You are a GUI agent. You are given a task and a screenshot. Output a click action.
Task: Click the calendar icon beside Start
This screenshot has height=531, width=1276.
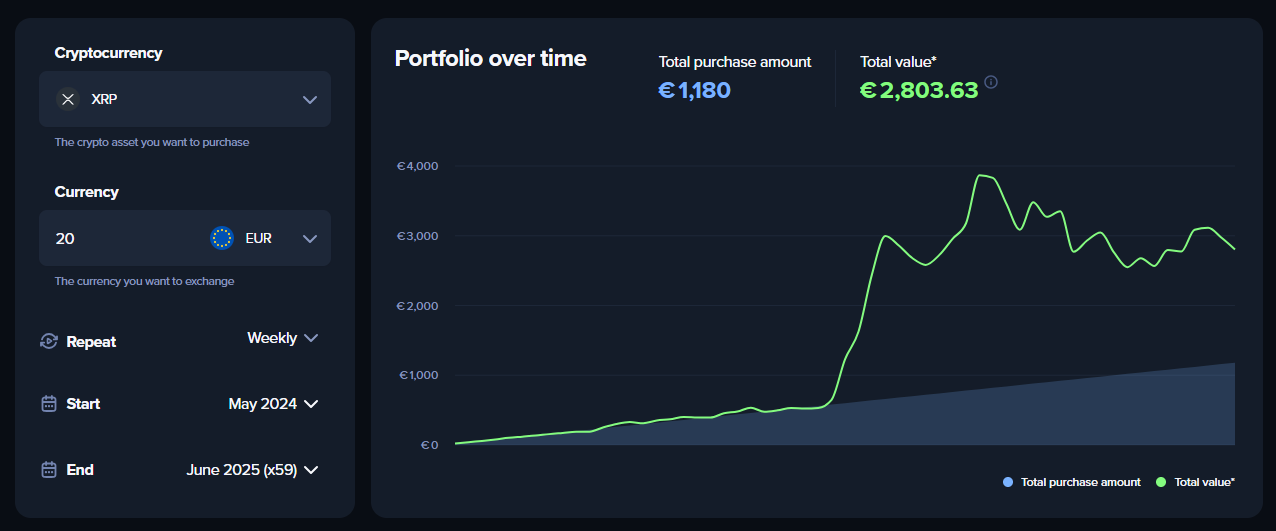pos(49,404)
